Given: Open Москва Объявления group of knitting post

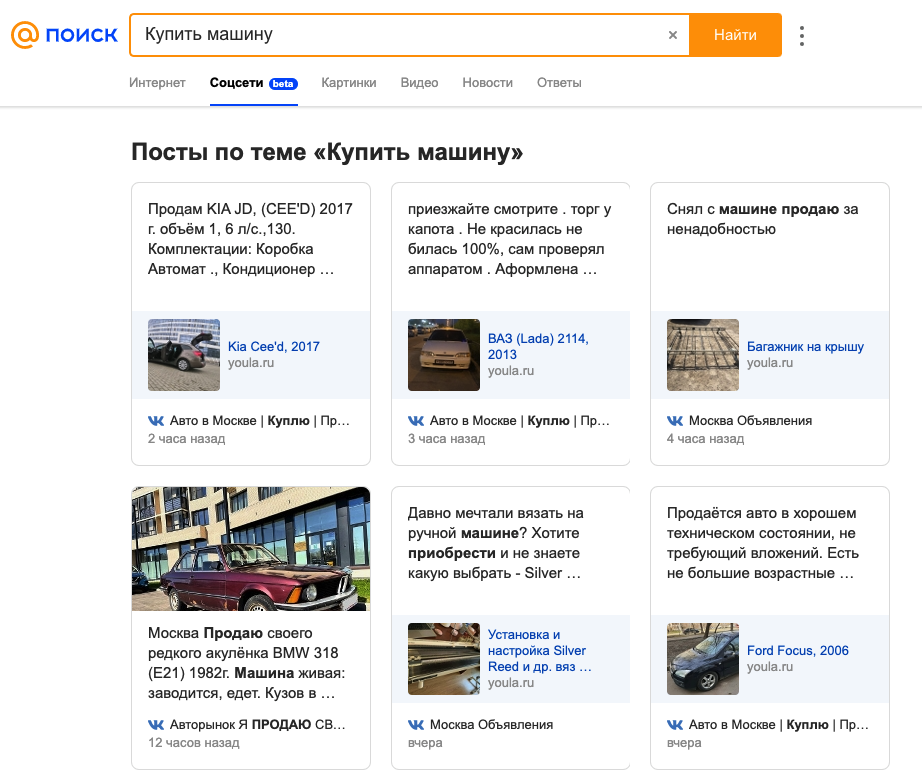Looking at the screenshot, I should (x=491, y=725).
